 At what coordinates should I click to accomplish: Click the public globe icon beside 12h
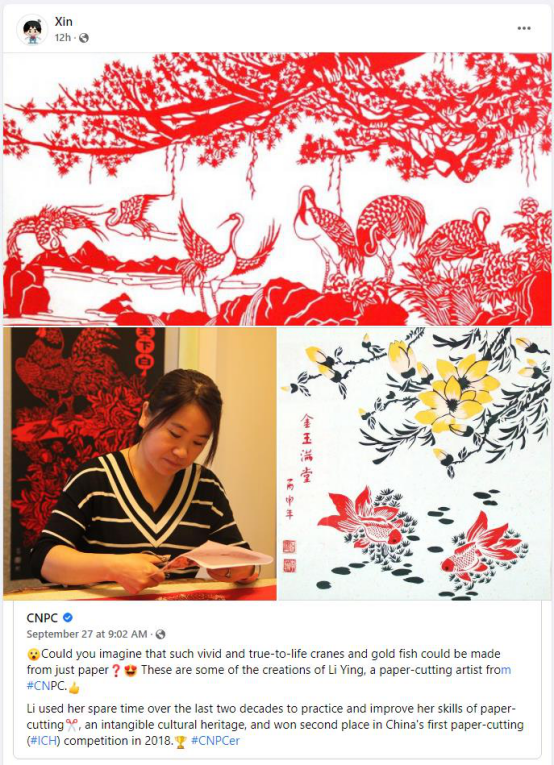[x=84, y=38]
